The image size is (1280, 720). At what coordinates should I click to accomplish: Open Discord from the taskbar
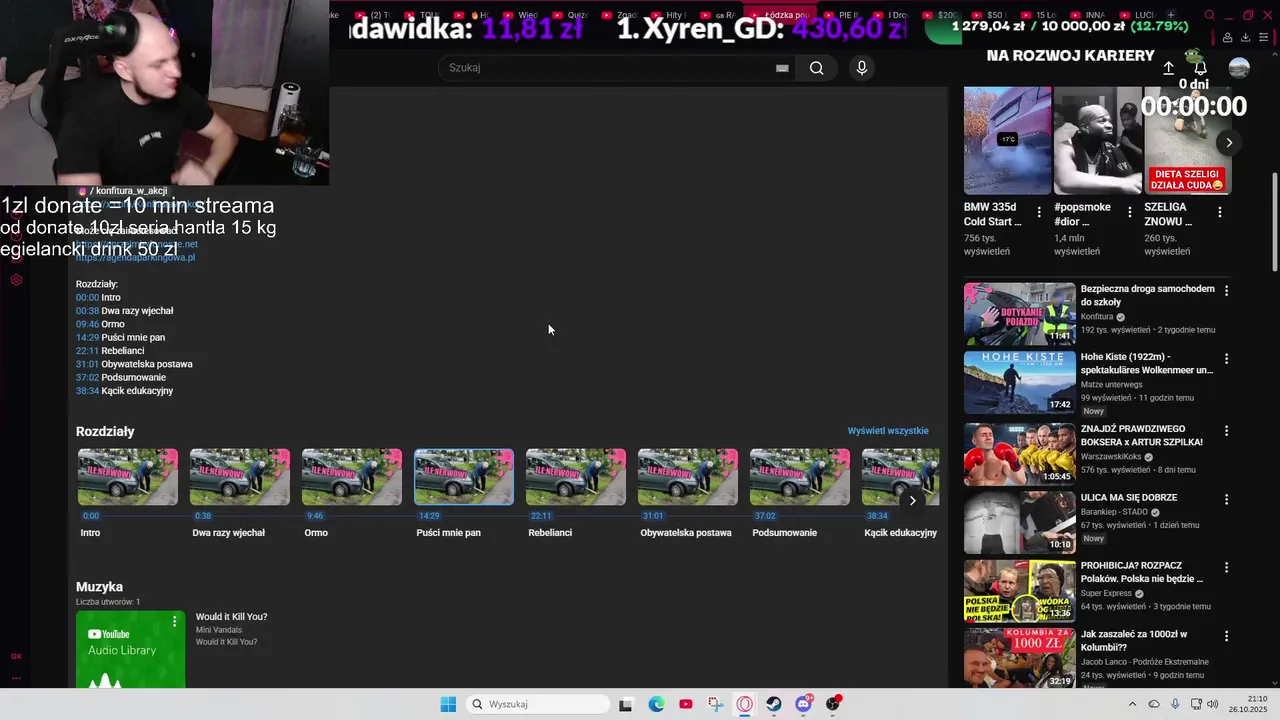tap(804, 704)
